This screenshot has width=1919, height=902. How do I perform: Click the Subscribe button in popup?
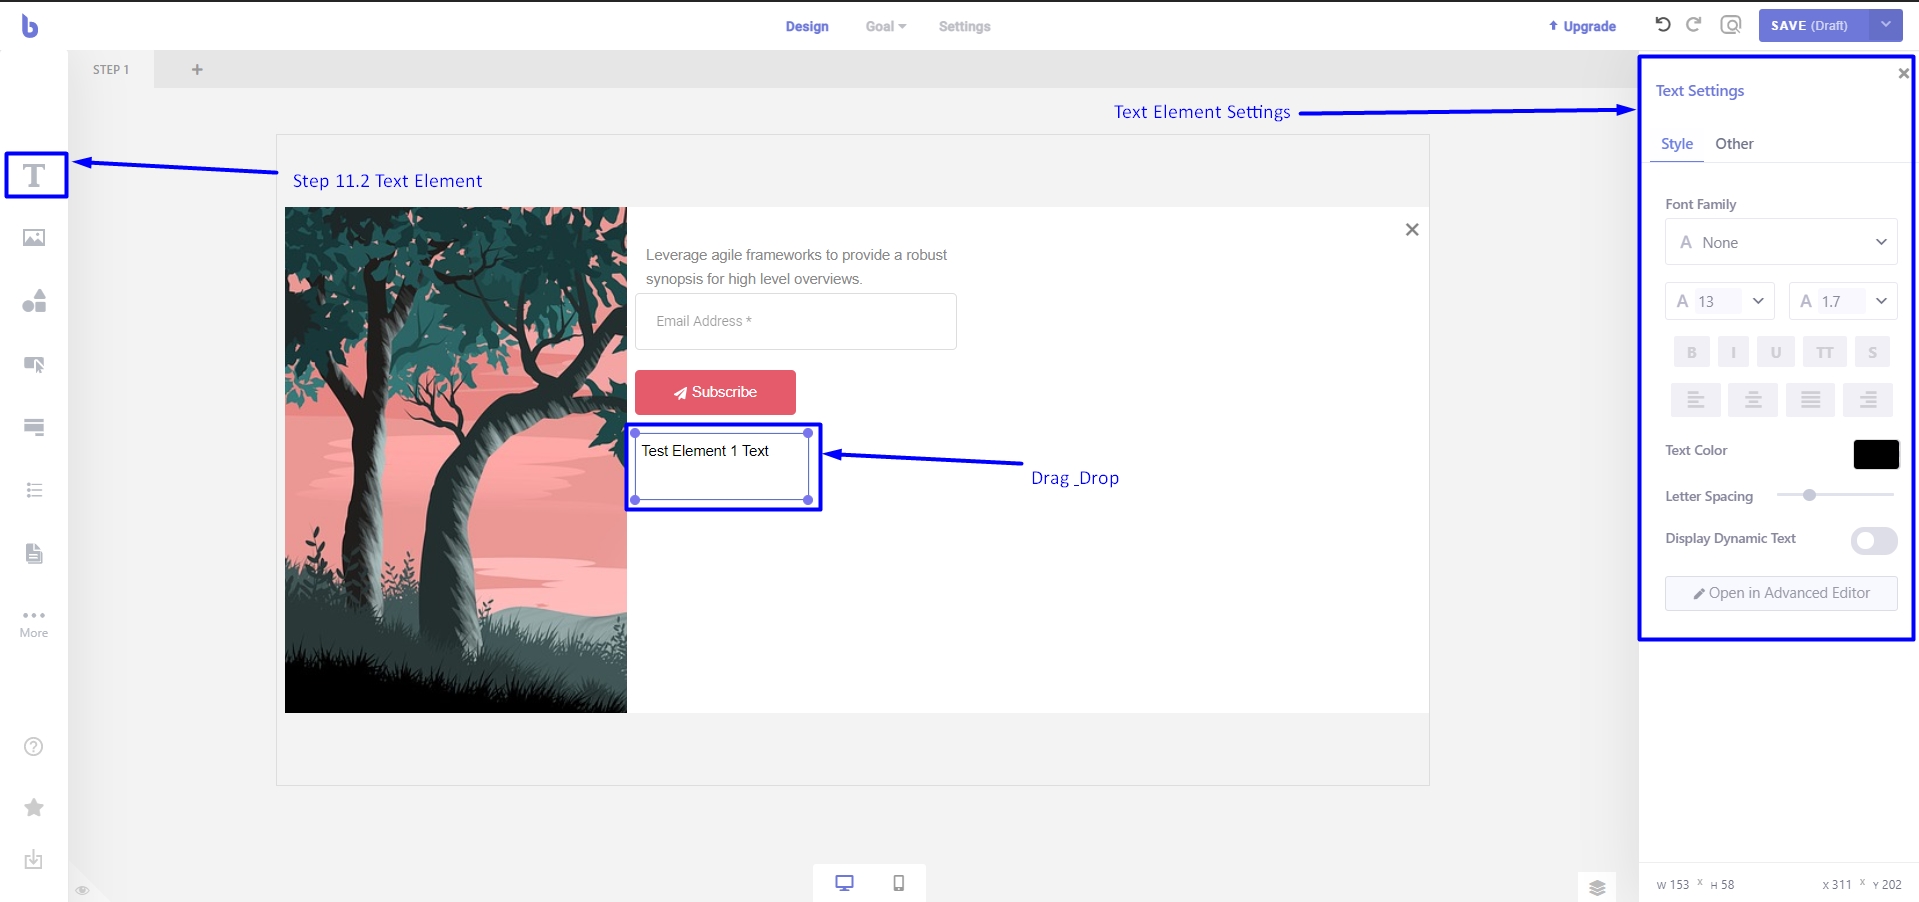click(715, 392)
